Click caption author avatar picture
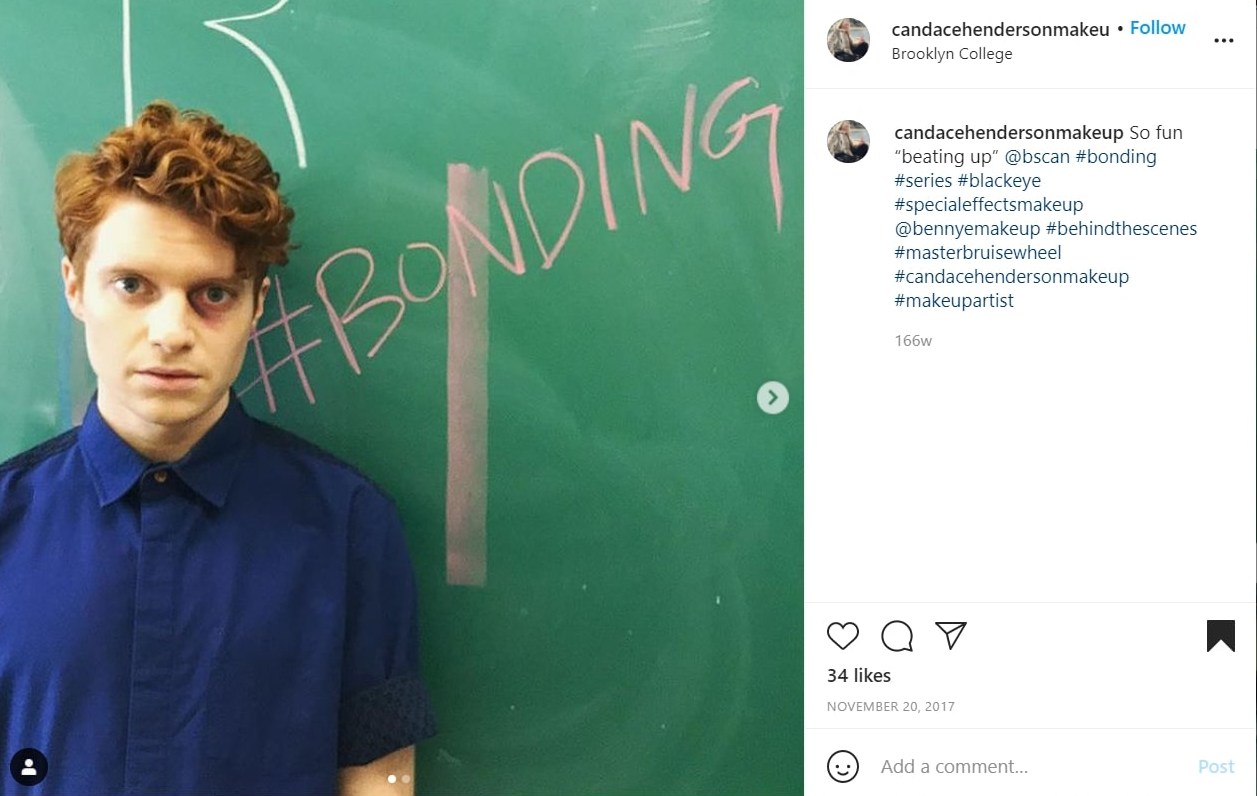 click(x=848, y=141)
